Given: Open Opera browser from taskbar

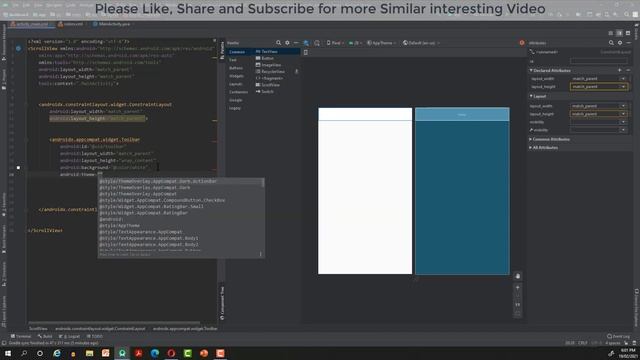Looking at the screenshot, I should click(171, 353).
